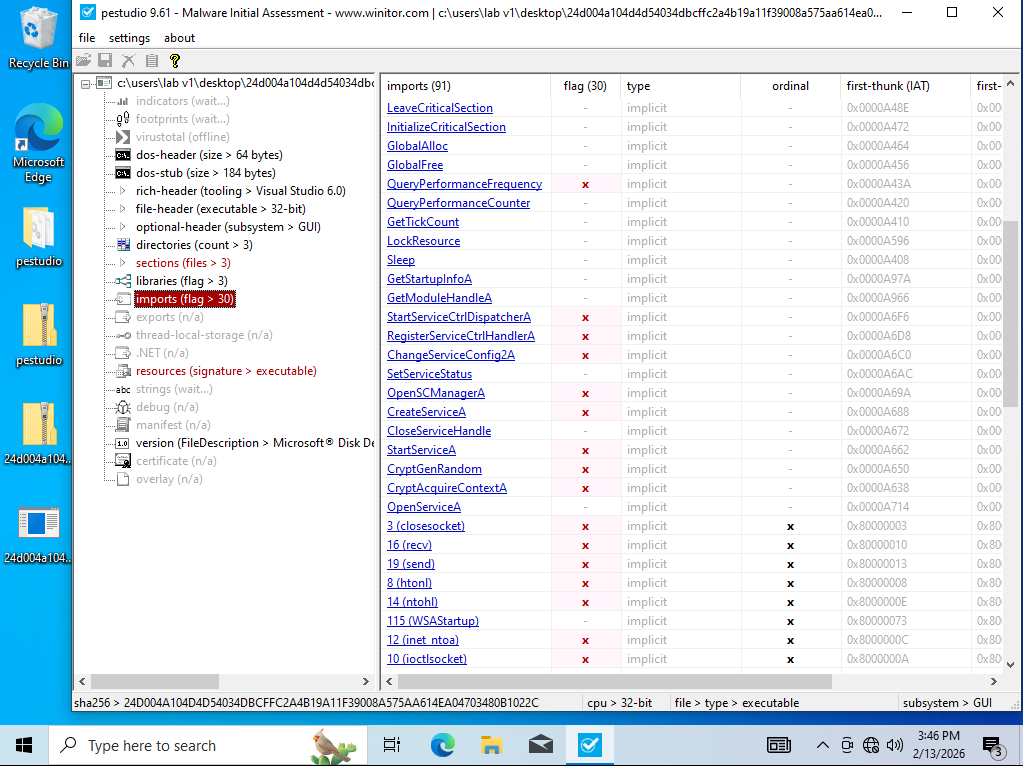This screenshot has width=1023, height=766.
Task: Click the open file toolbar icon
Action: [83, 61]
